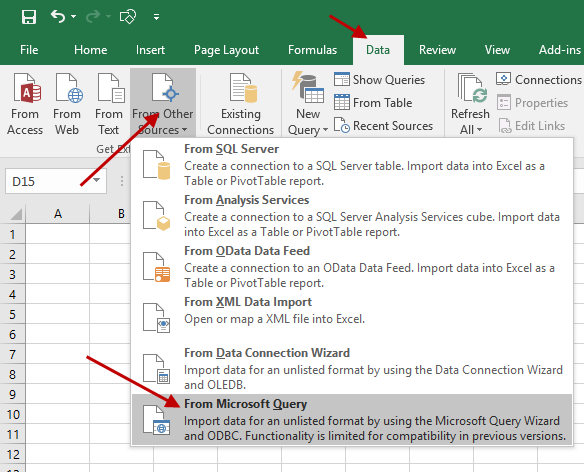Select column B header

121,214
